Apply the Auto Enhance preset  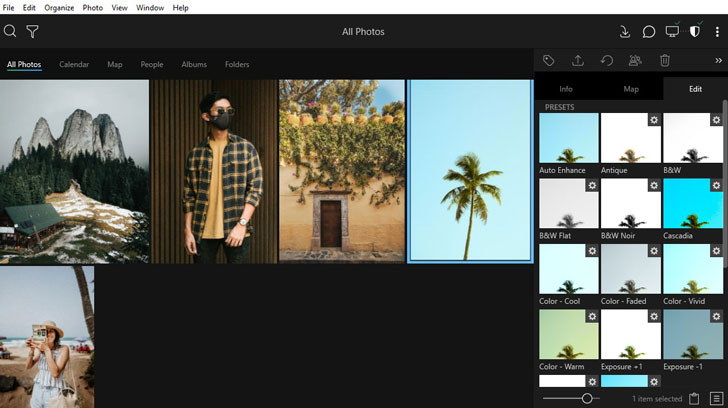(x=569, y=138)
